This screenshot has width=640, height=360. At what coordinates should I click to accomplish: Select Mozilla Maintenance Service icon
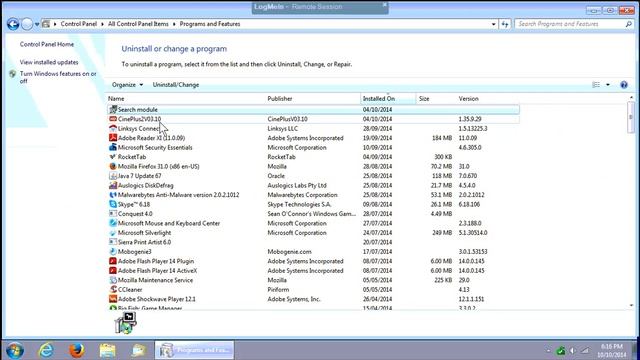coord(113,280)
